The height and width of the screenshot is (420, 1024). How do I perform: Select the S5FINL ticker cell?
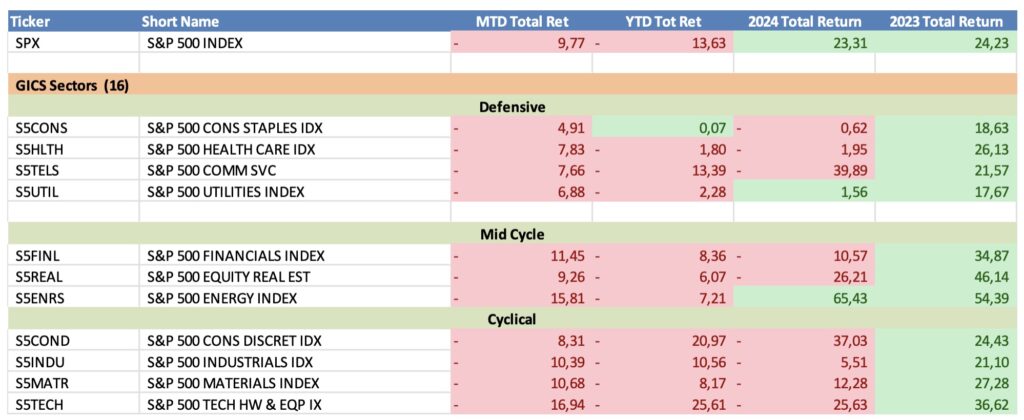pyautogui.click(x=39, y=256)
